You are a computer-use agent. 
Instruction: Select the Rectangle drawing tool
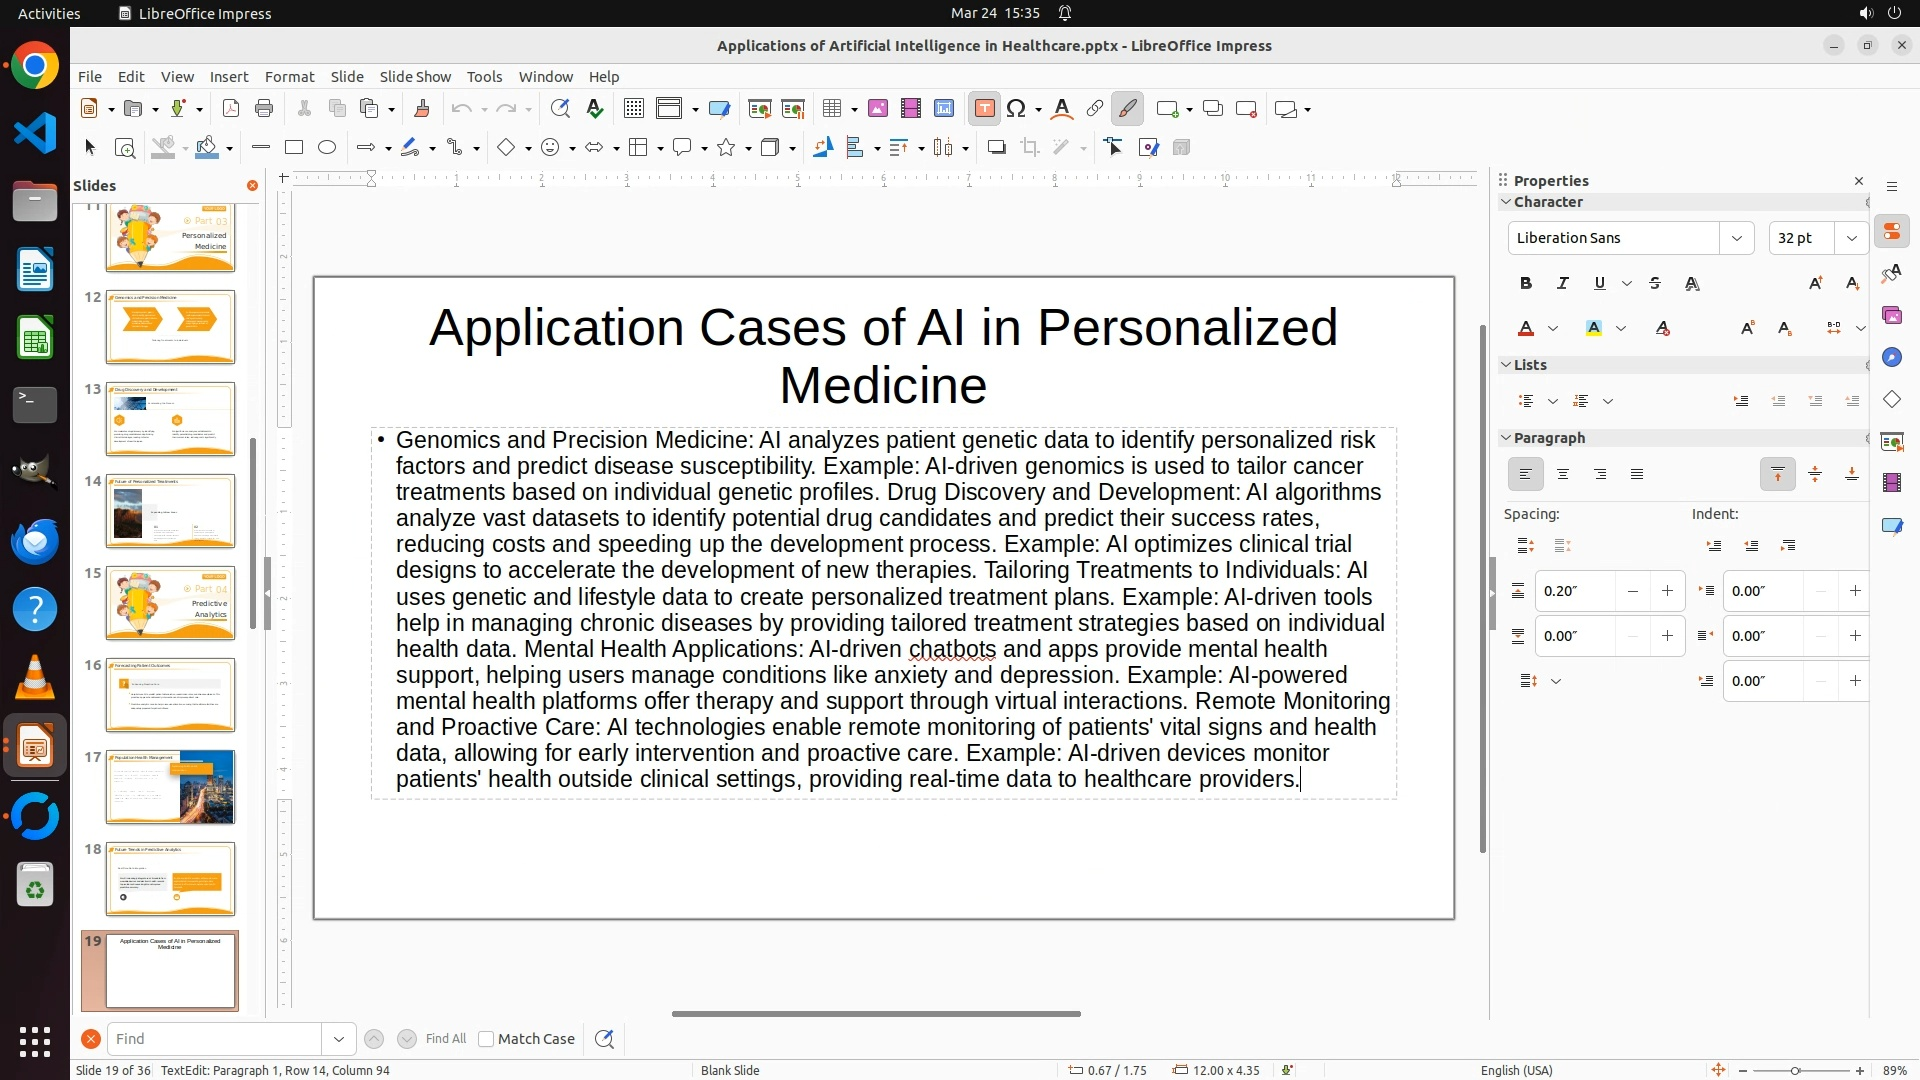pyautogui.click(x=294, y=148)
